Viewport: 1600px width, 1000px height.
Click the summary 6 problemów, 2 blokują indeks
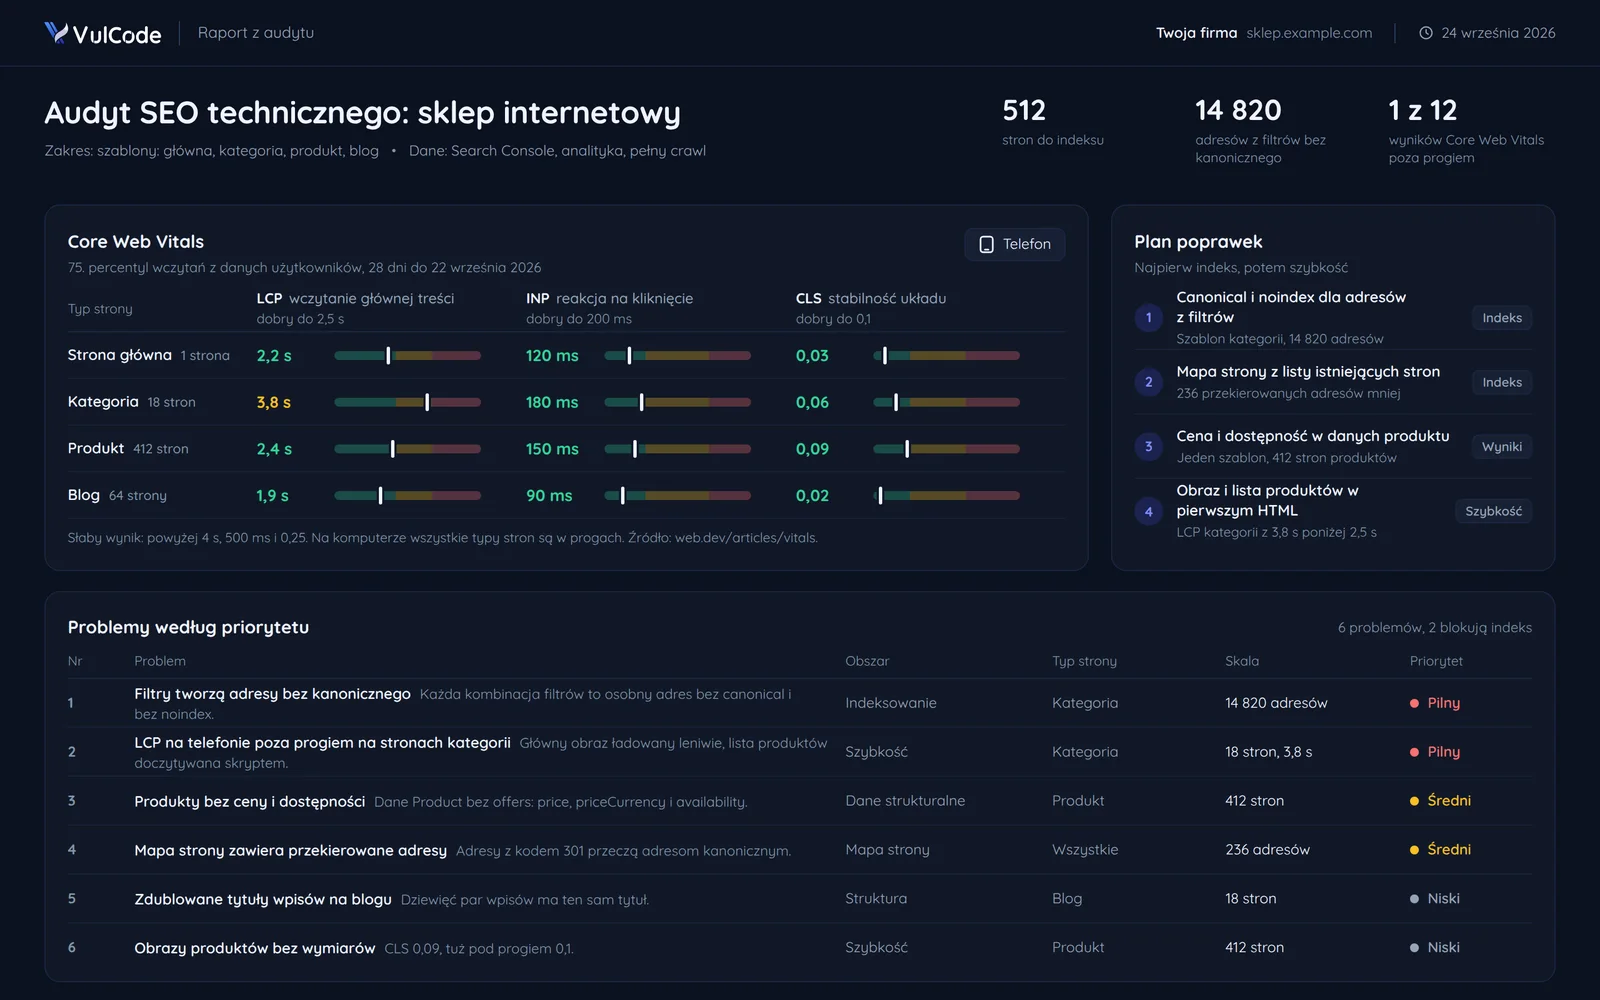[1435, 628]
